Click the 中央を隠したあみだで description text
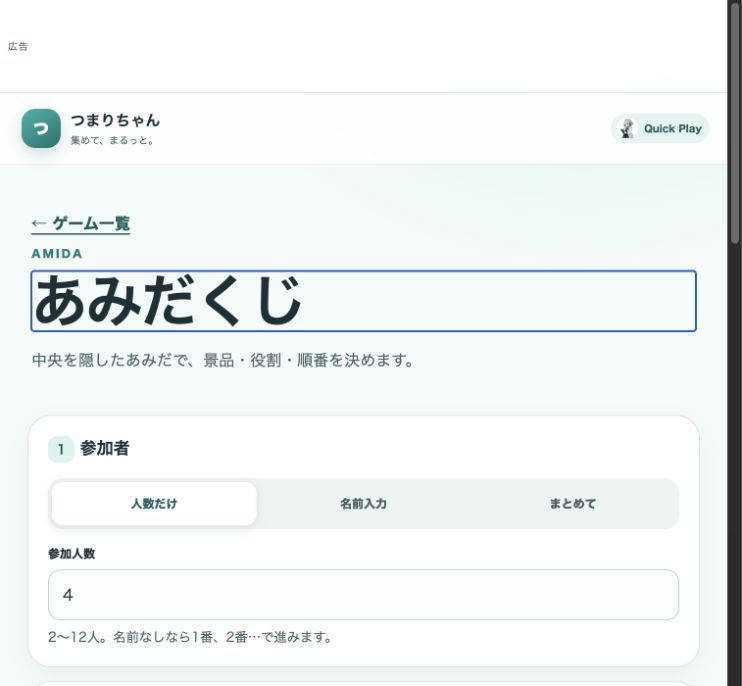This screenshot has width=742, height=686. (x=223, y=360)
